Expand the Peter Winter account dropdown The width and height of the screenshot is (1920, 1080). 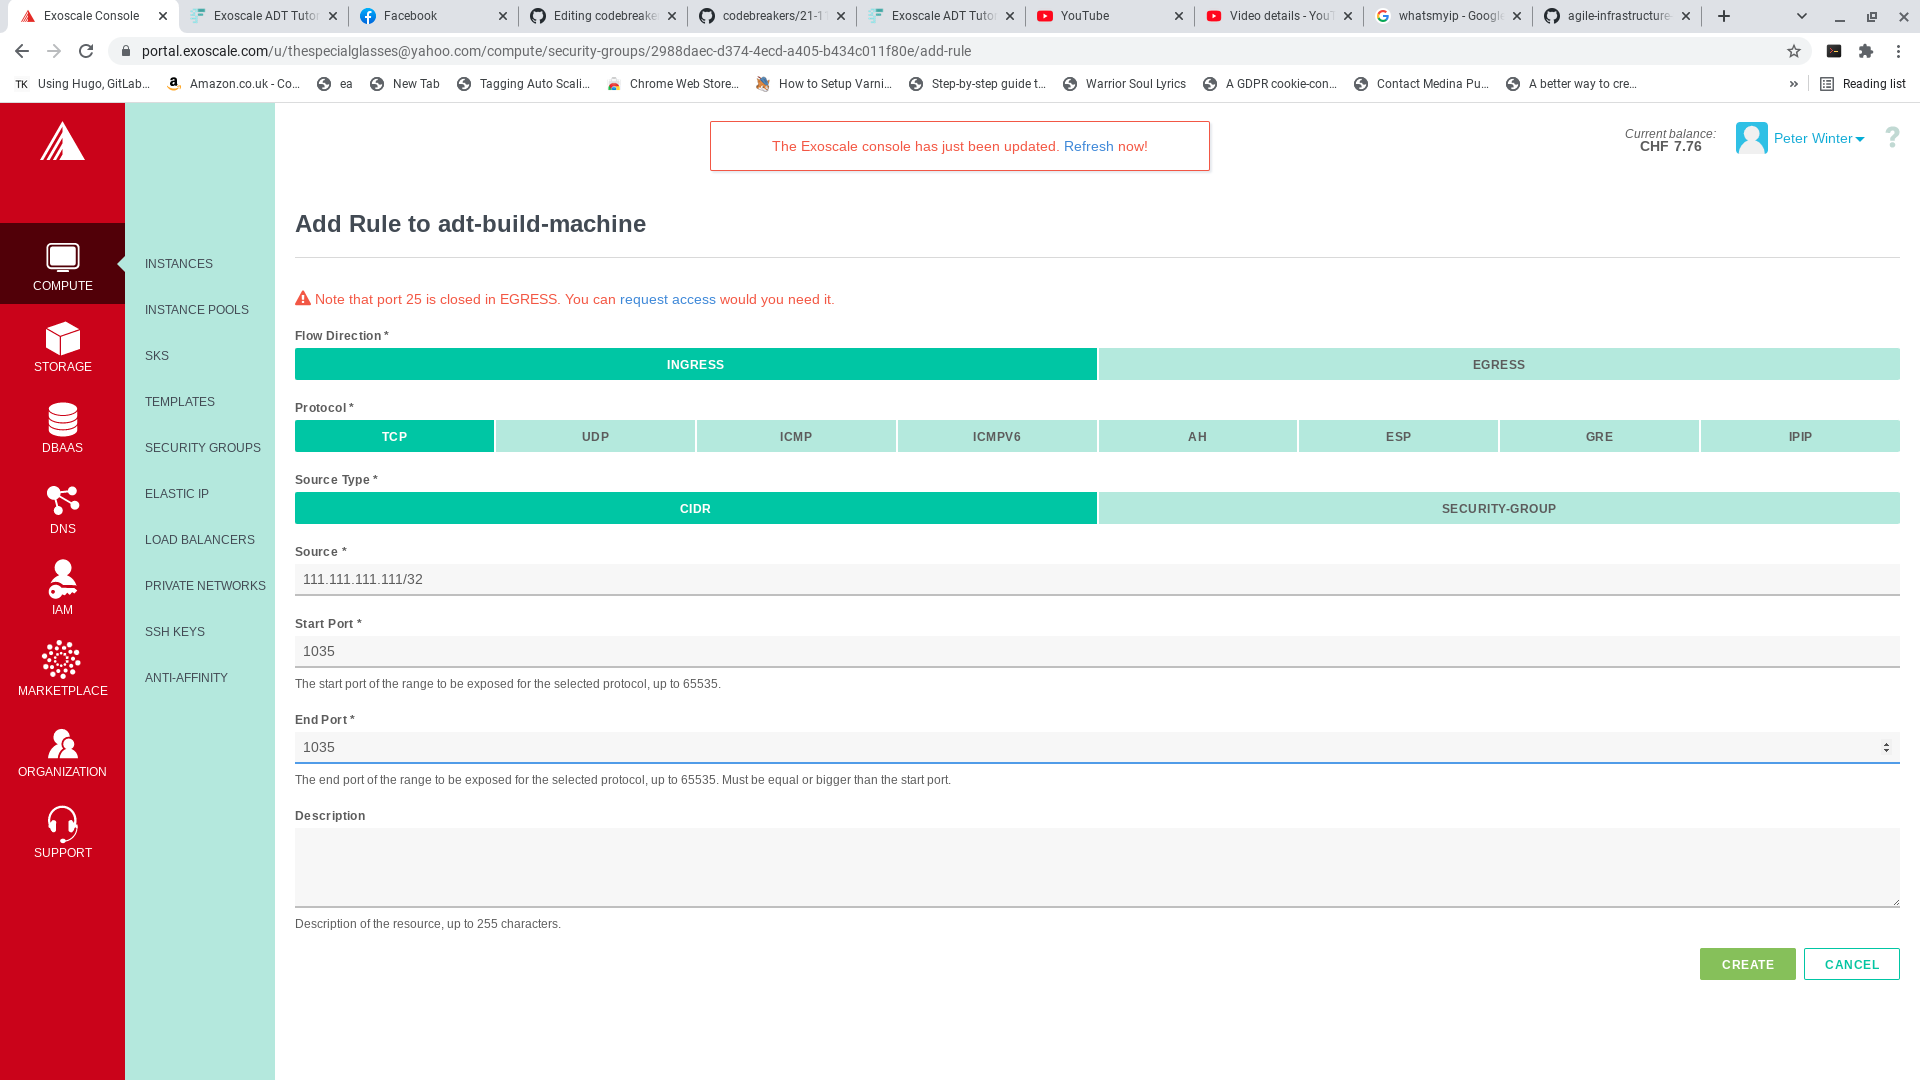pos(1818,139)
